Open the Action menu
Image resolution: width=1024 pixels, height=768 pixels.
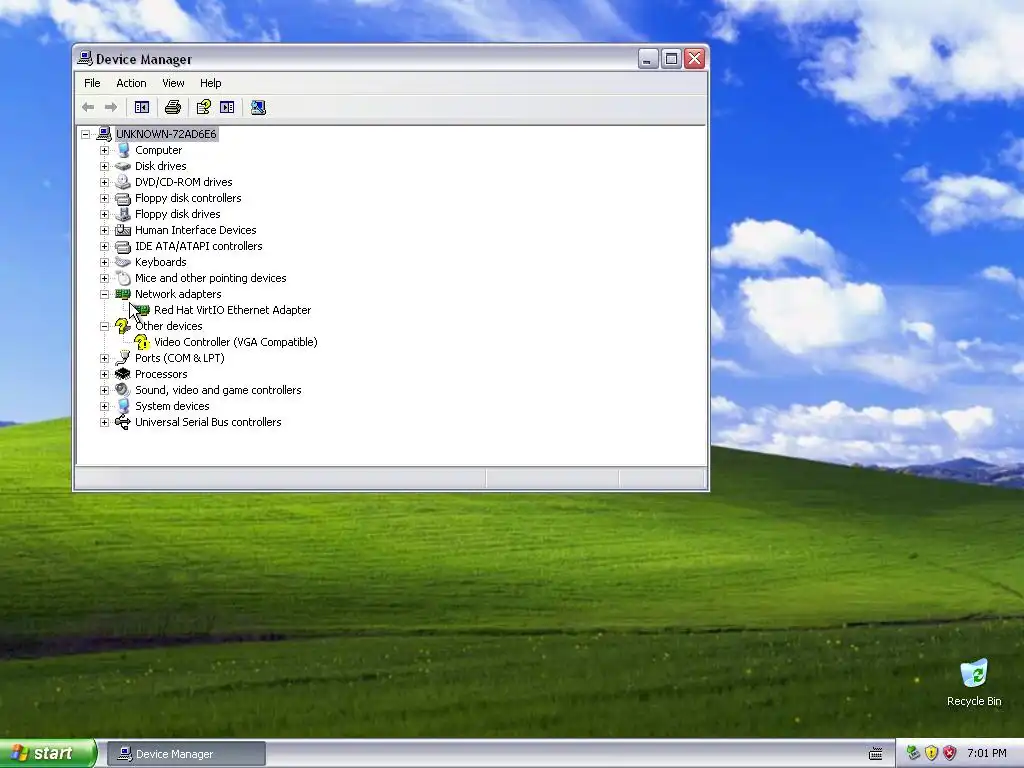click(x=131, y=83)
